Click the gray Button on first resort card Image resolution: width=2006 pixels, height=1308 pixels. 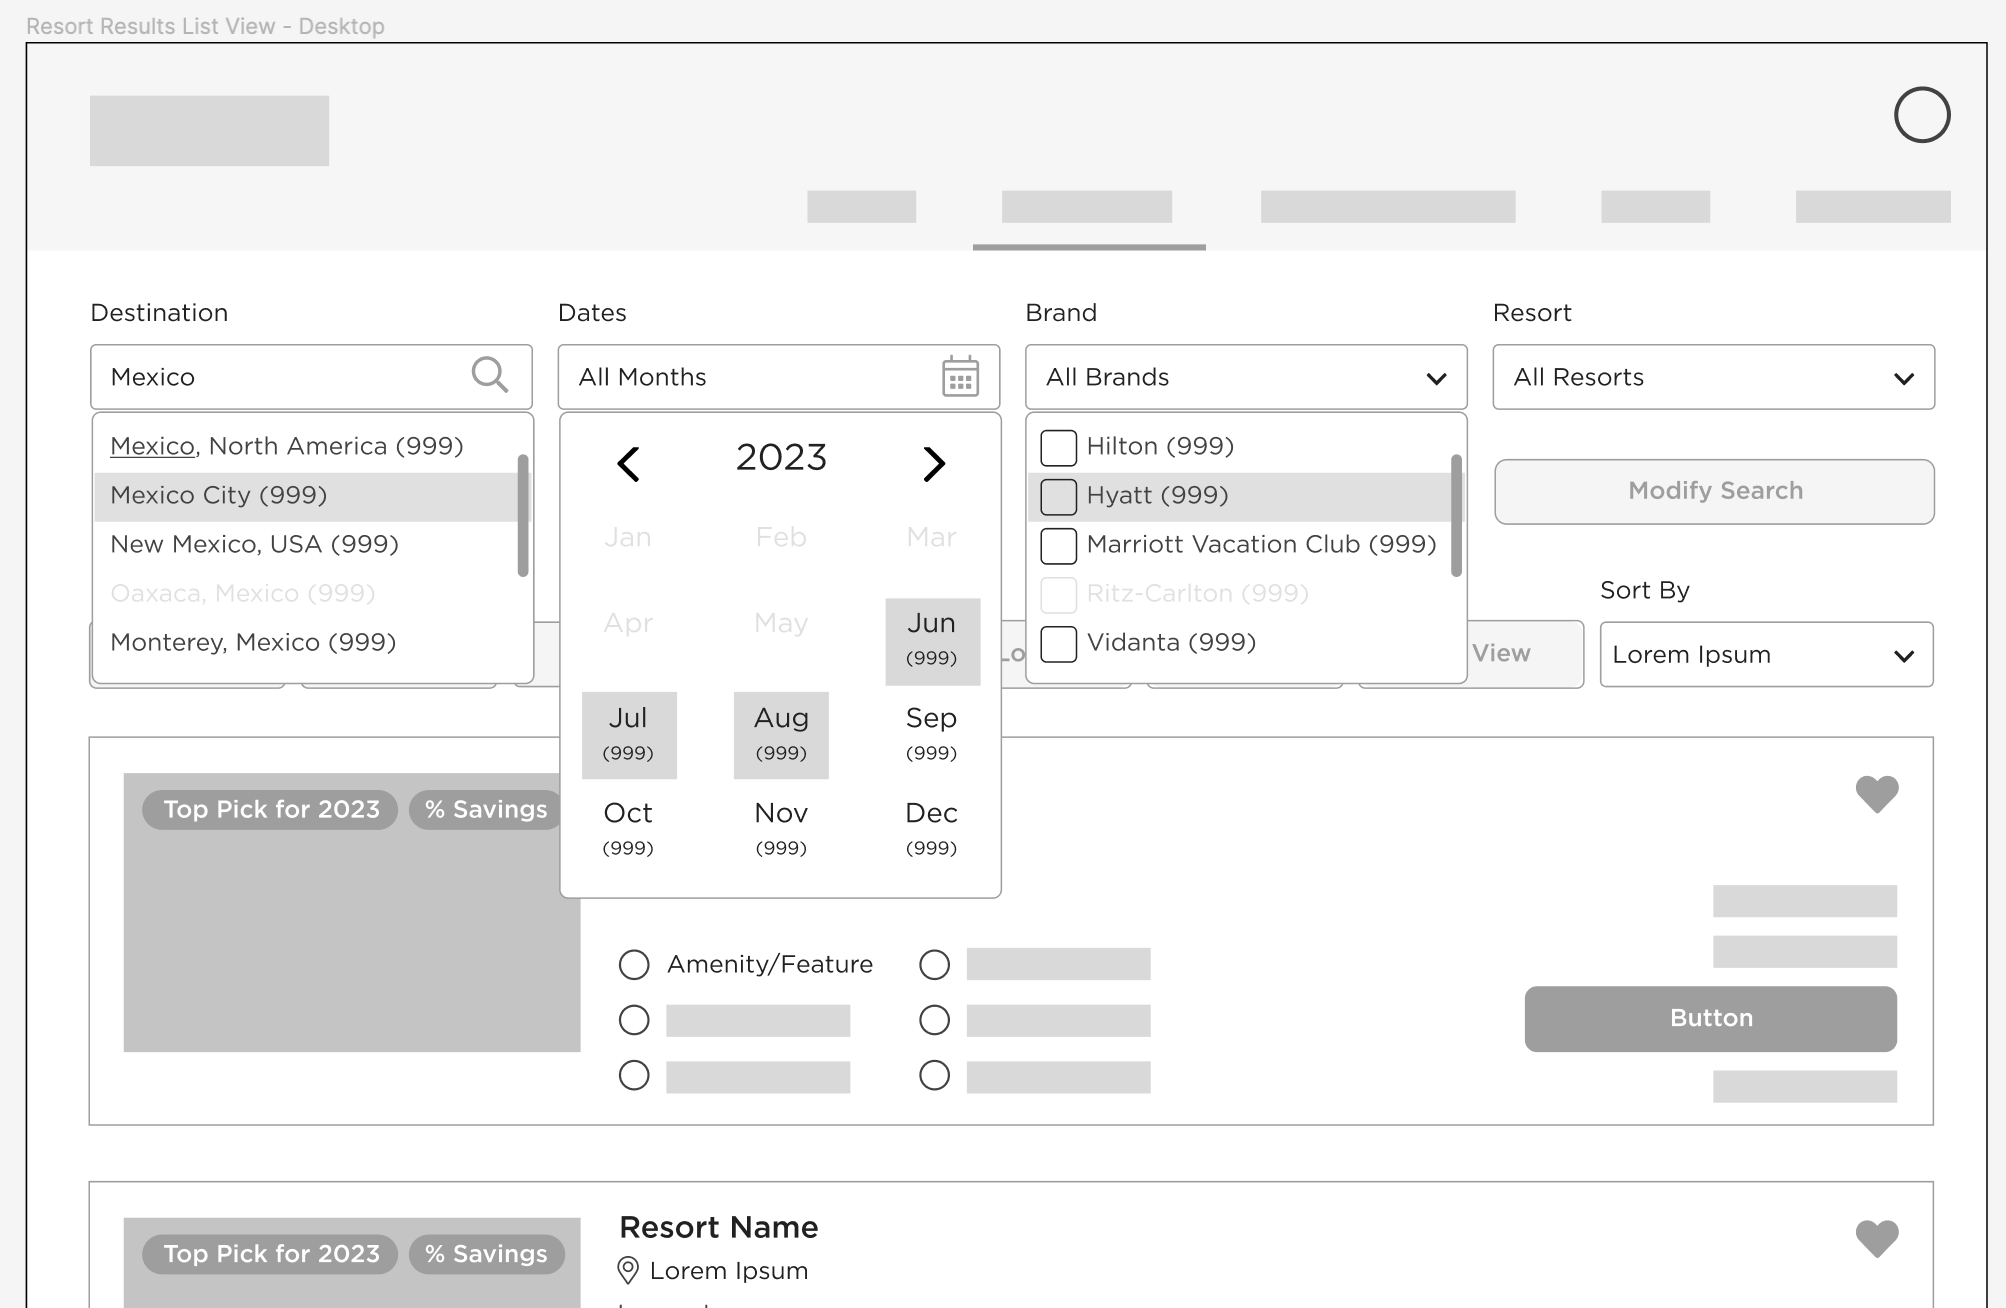1709,1018
